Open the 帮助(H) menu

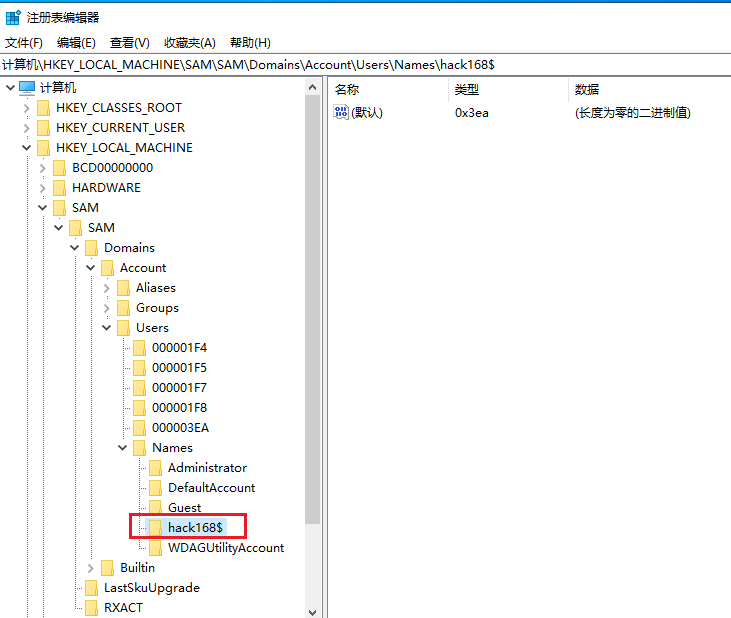[250, 42]
